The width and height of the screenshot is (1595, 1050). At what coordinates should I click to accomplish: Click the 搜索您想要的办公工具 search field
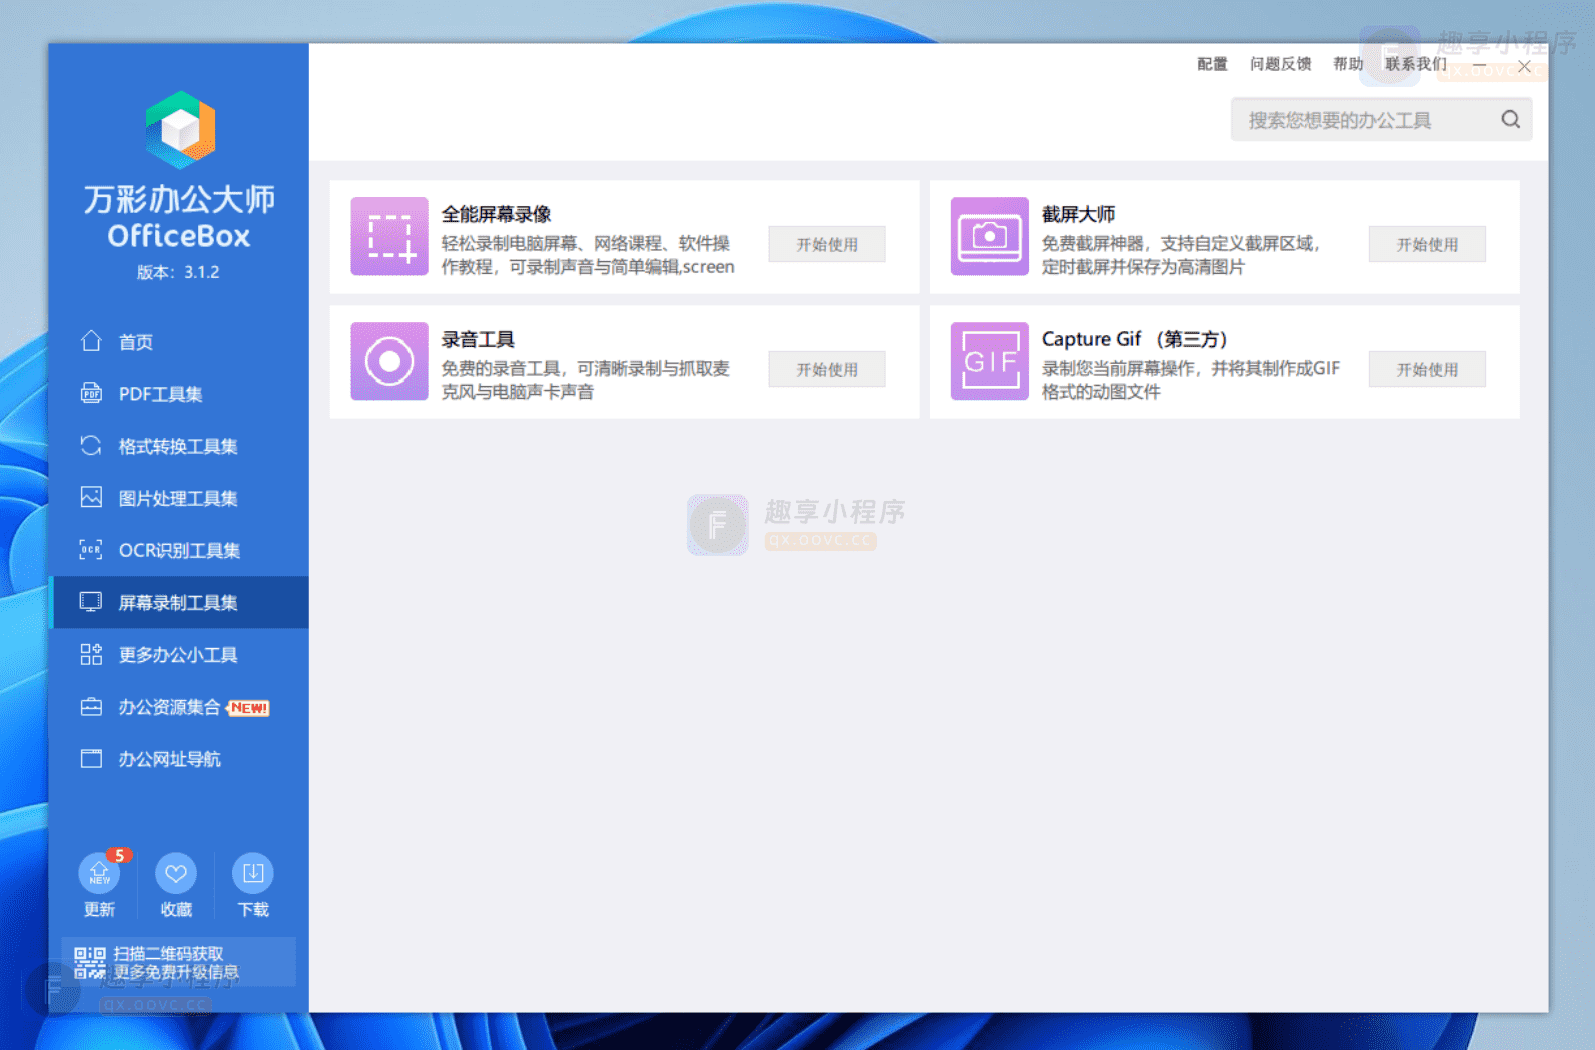(1381, 120)
